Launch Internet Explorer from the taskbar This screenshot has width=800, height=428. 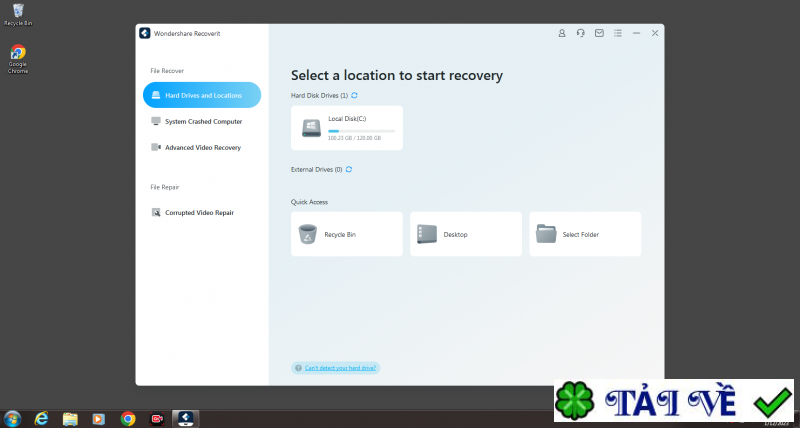coord(41,419)
